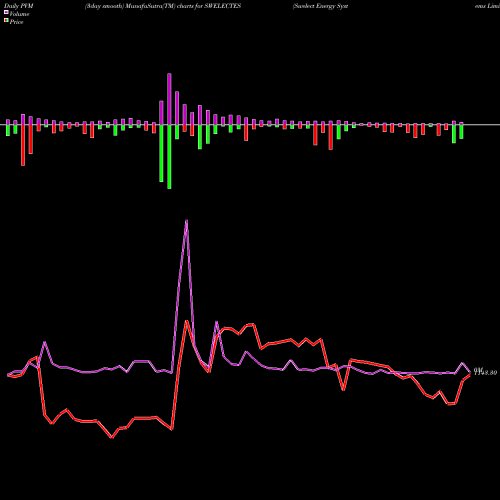
Task: Select the 'Price' legend label
Action: (x=16, y=22)
